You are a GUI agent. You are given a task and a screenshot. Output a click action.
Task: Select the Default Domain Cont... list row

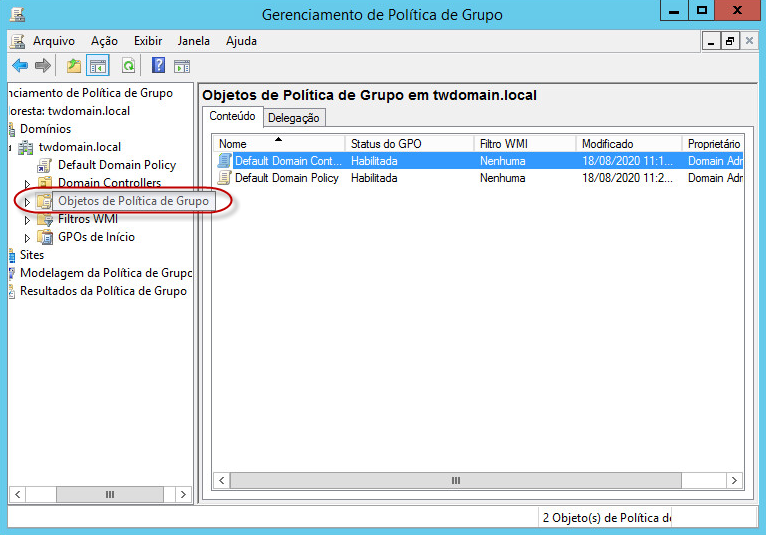(x=479, y=161)
